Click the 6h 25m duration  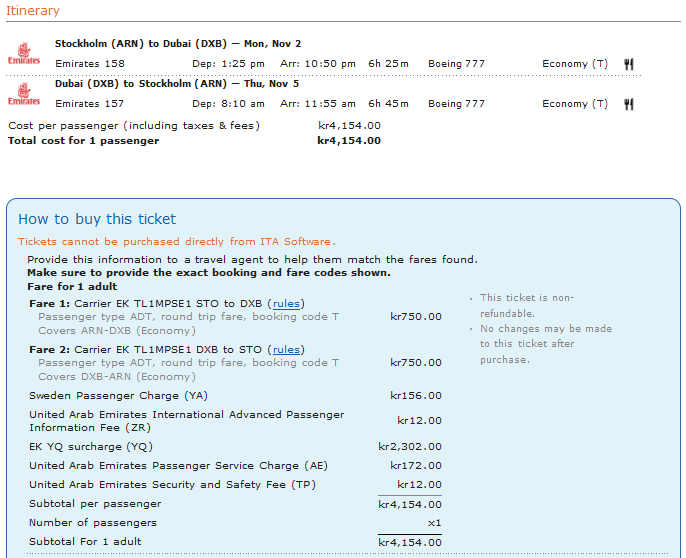click(388, 64)
